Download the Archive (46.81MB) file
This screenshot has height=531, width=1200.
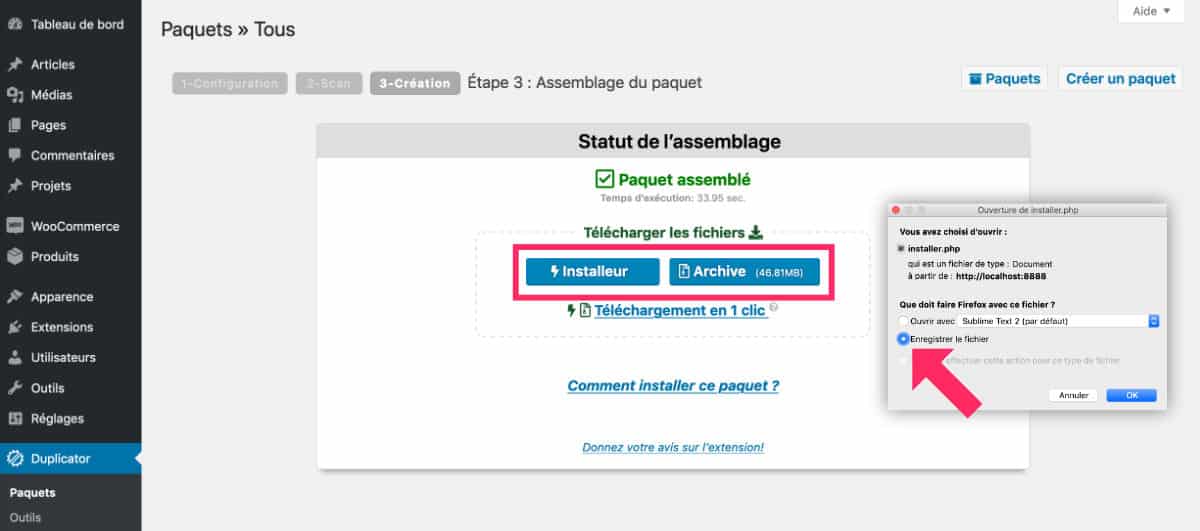(744, 272)
